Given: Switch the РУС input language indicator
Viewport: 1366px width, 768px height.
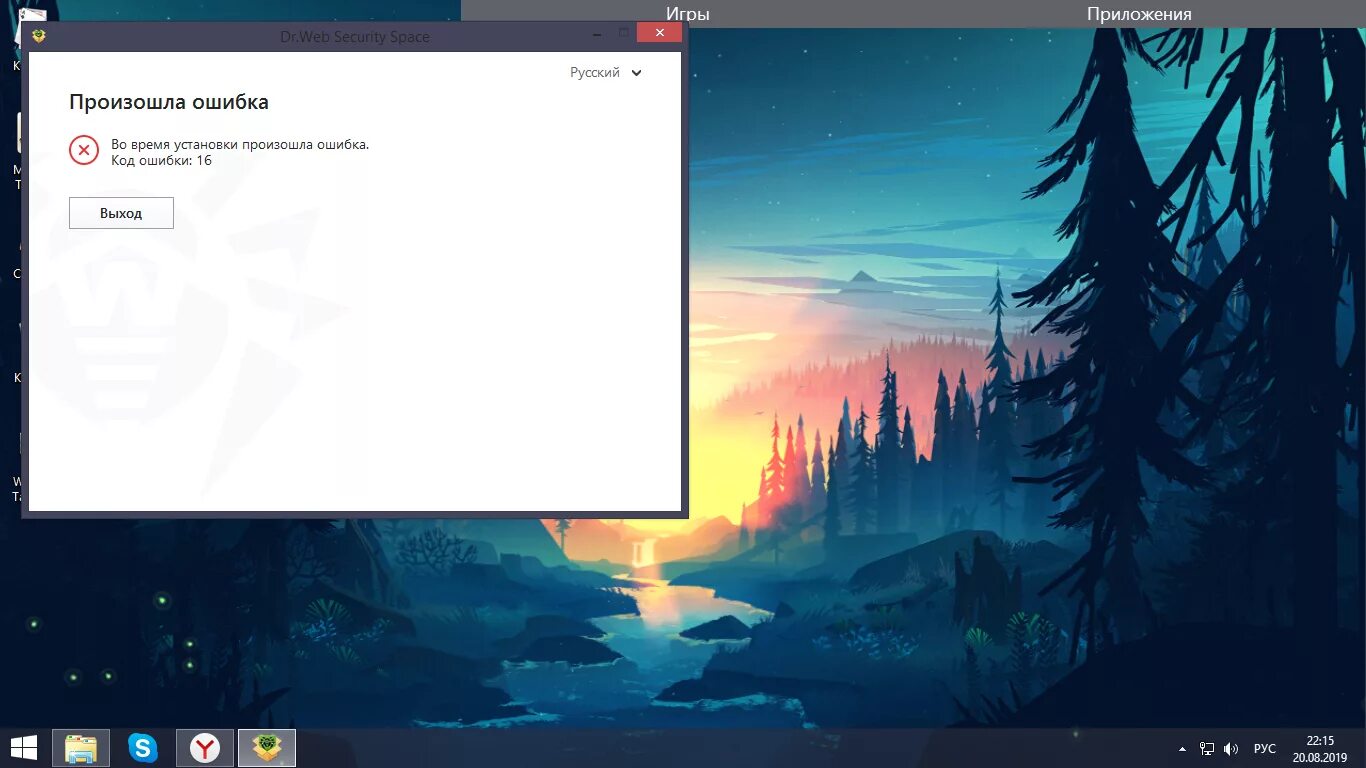Looking at the screenshot, I should coord(1265,748).
